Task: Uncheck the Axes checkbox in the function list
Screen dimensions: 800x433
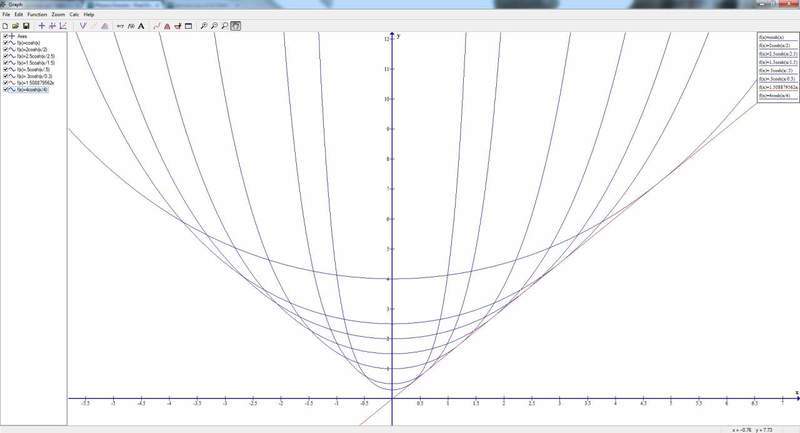Action: click(6, 36)
